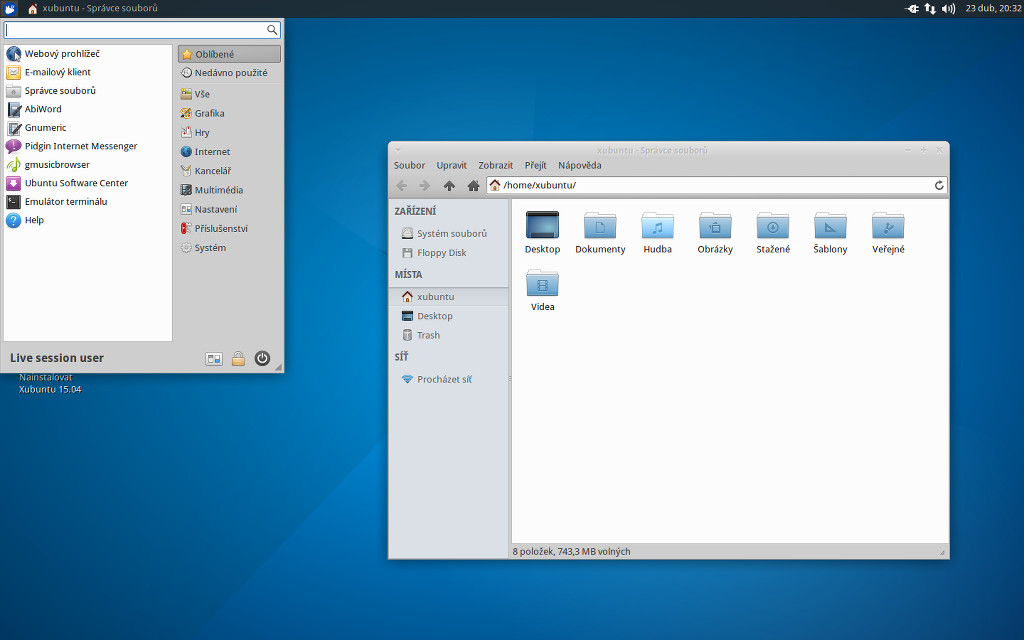Click the Live session user label
This screenshot has height=640, width=1024.
(x=57, y=358)
